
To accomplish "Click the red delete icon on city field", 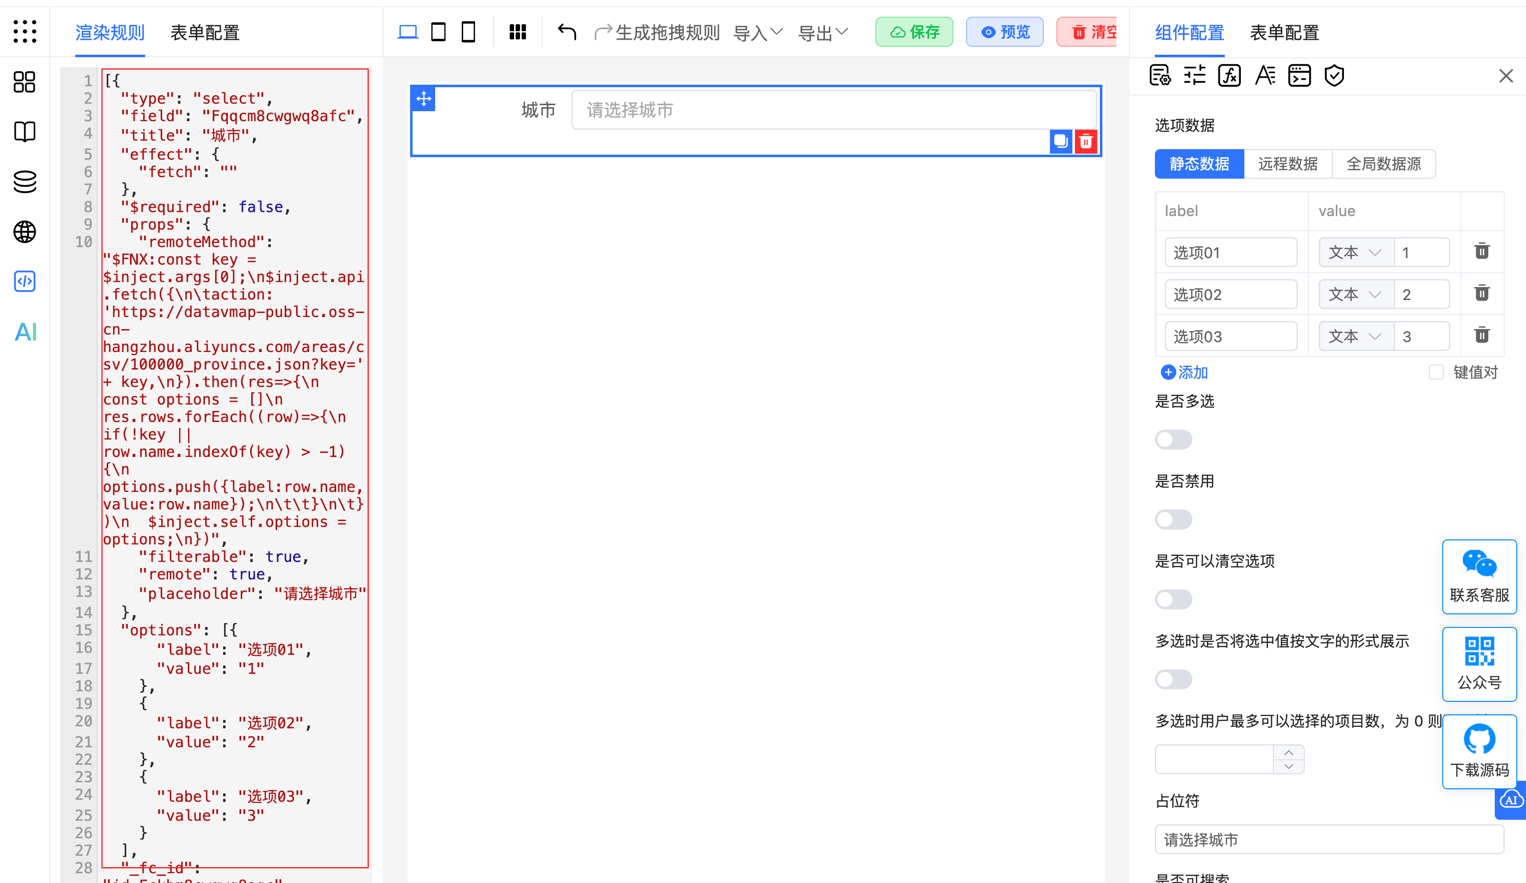I will click(x=1086, y=142).
